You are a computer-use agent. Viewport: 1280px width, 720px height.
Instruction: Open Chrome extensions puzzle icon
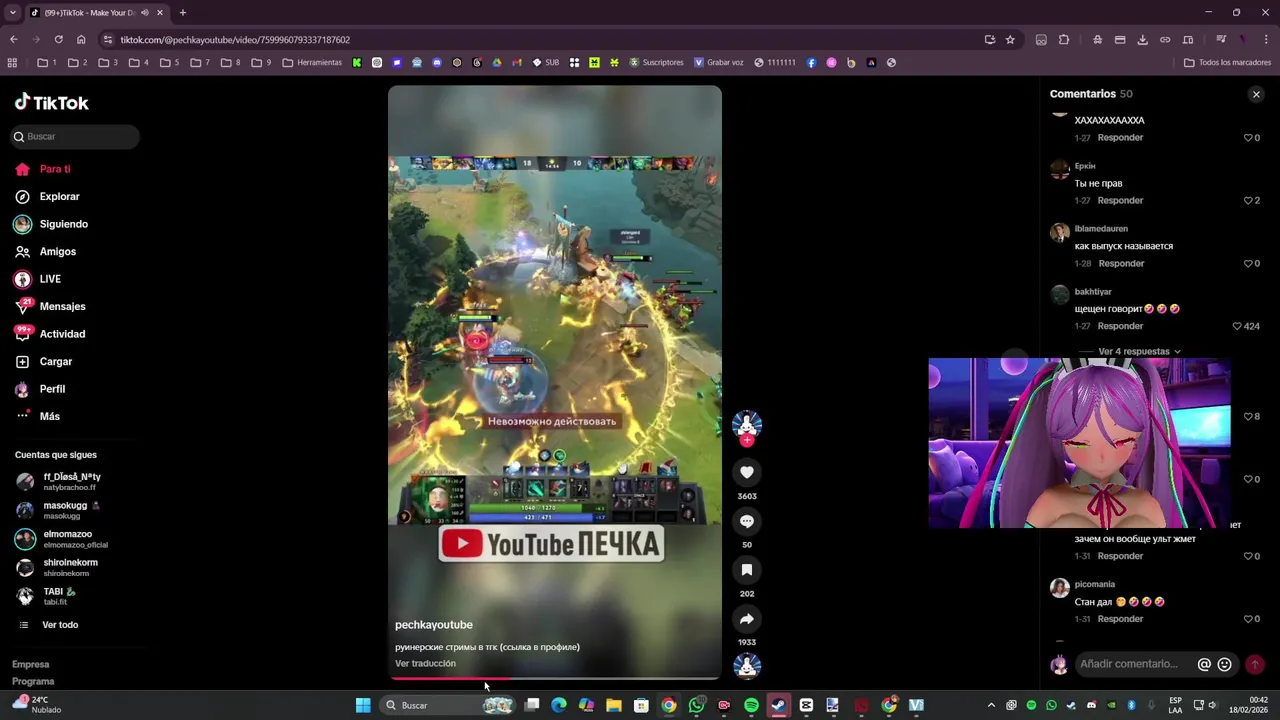1064,40
